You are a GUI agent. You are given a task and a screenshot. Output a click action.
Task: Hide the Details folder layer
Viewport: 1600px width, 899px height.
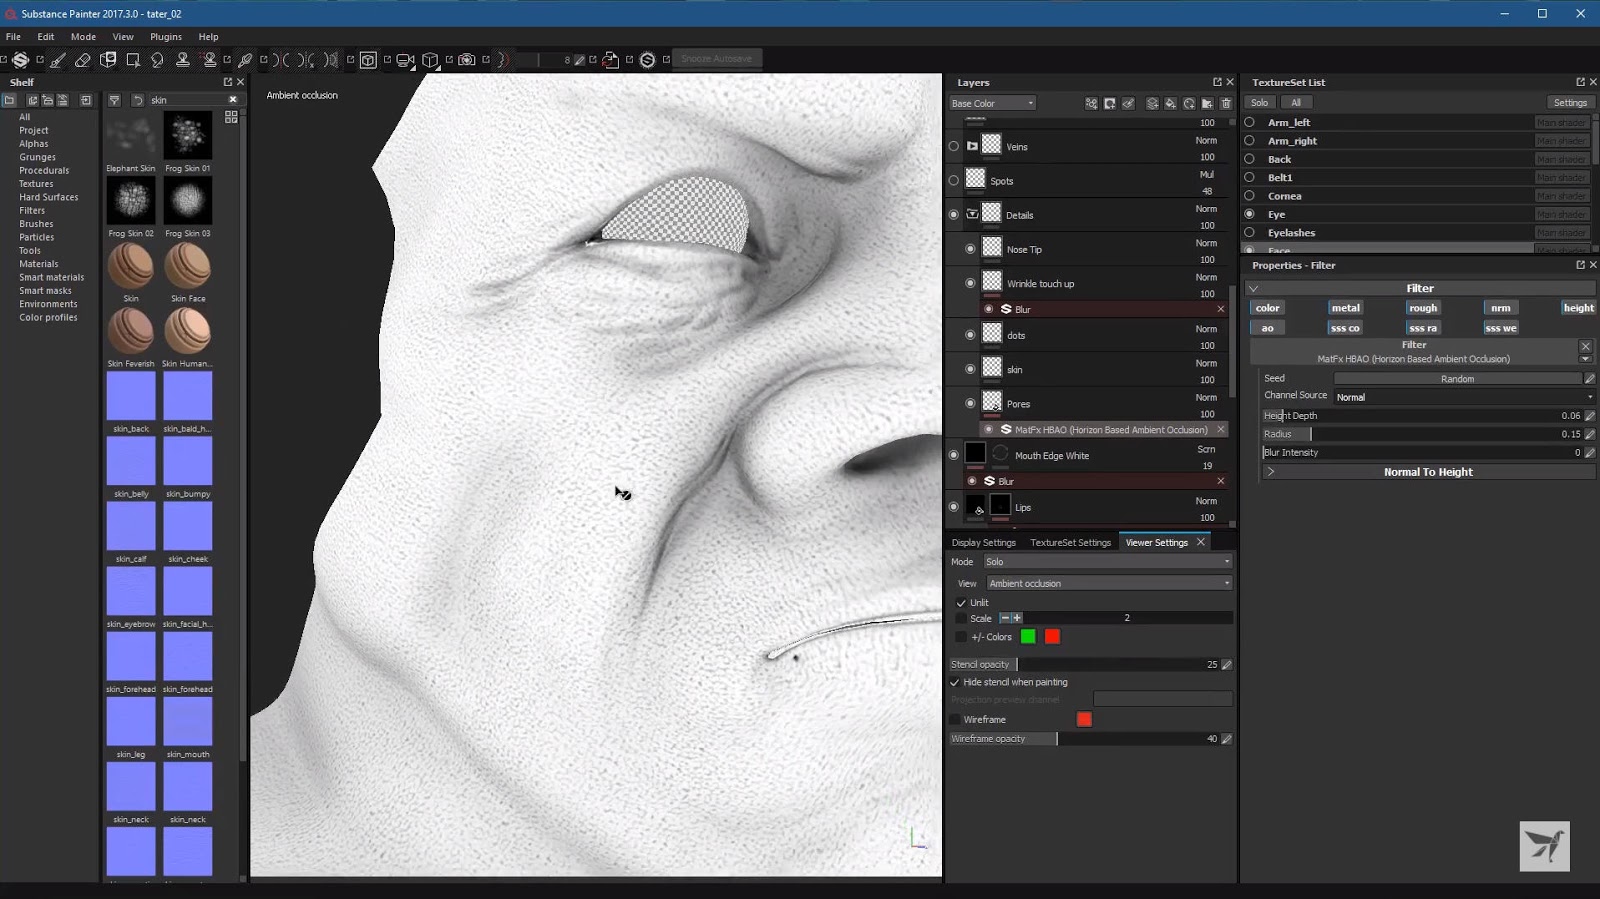coord(953,215)
